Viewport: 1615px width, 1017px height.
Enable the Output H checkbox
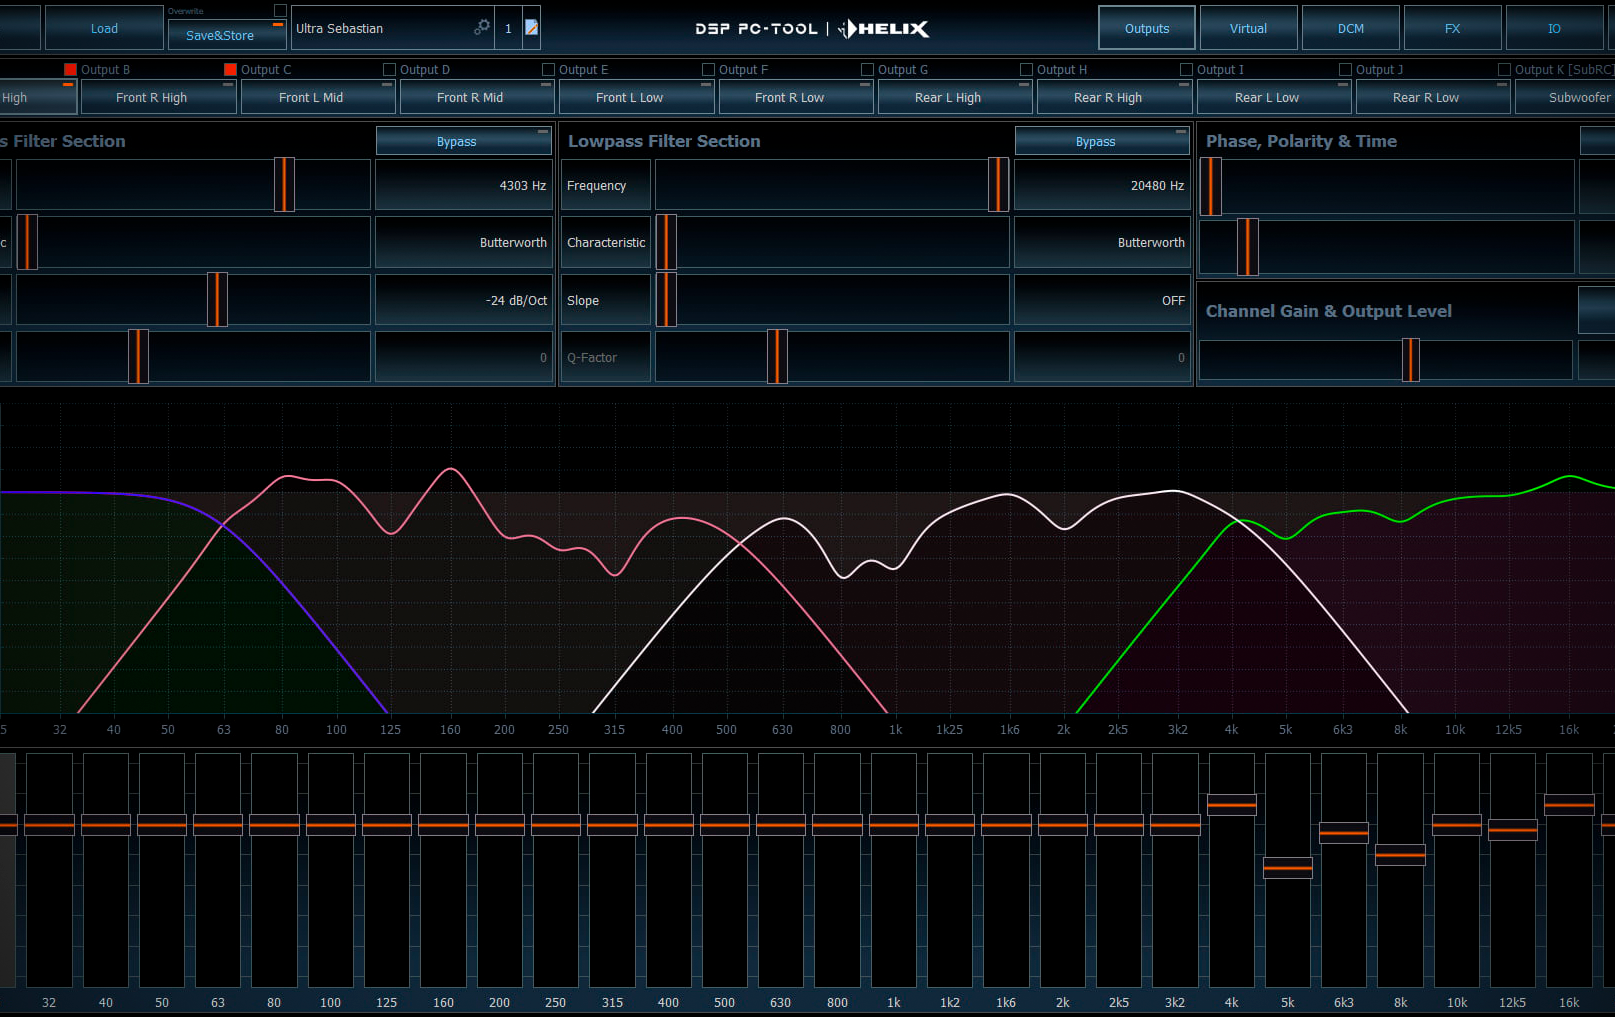(x=1026, y=69)
